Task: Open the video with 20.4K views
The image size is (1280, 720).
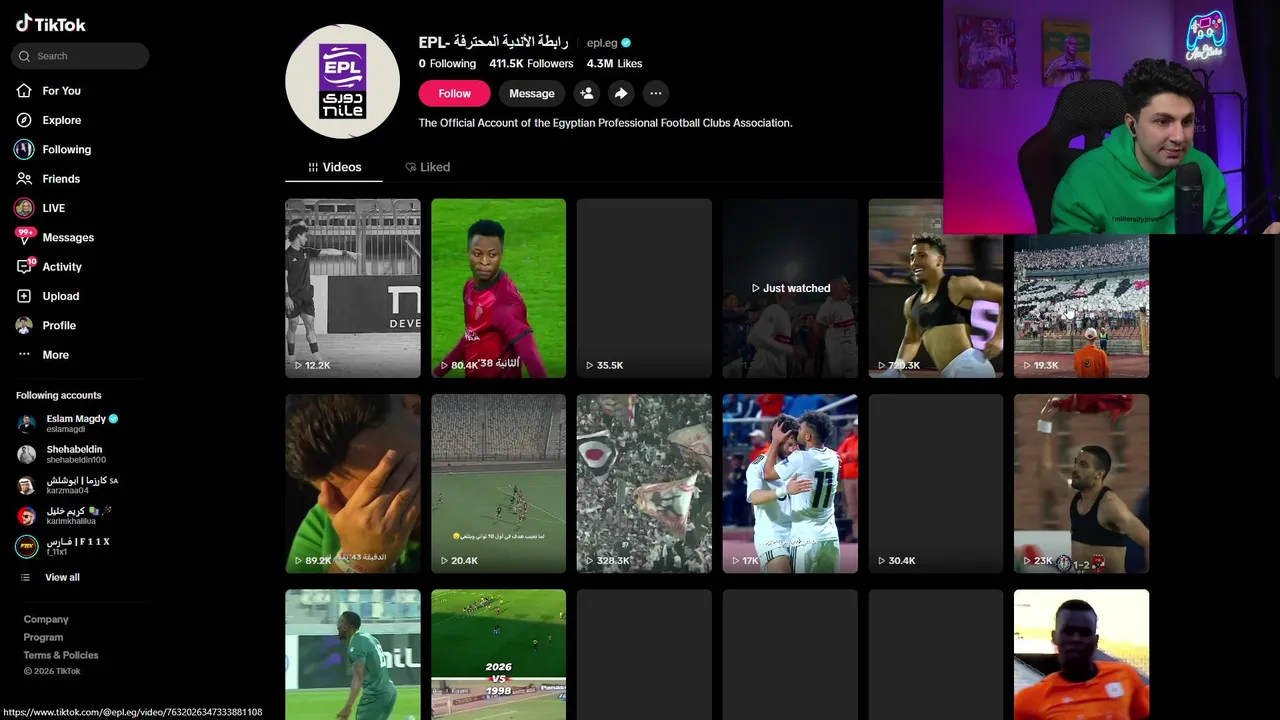Action: [499, 484]
